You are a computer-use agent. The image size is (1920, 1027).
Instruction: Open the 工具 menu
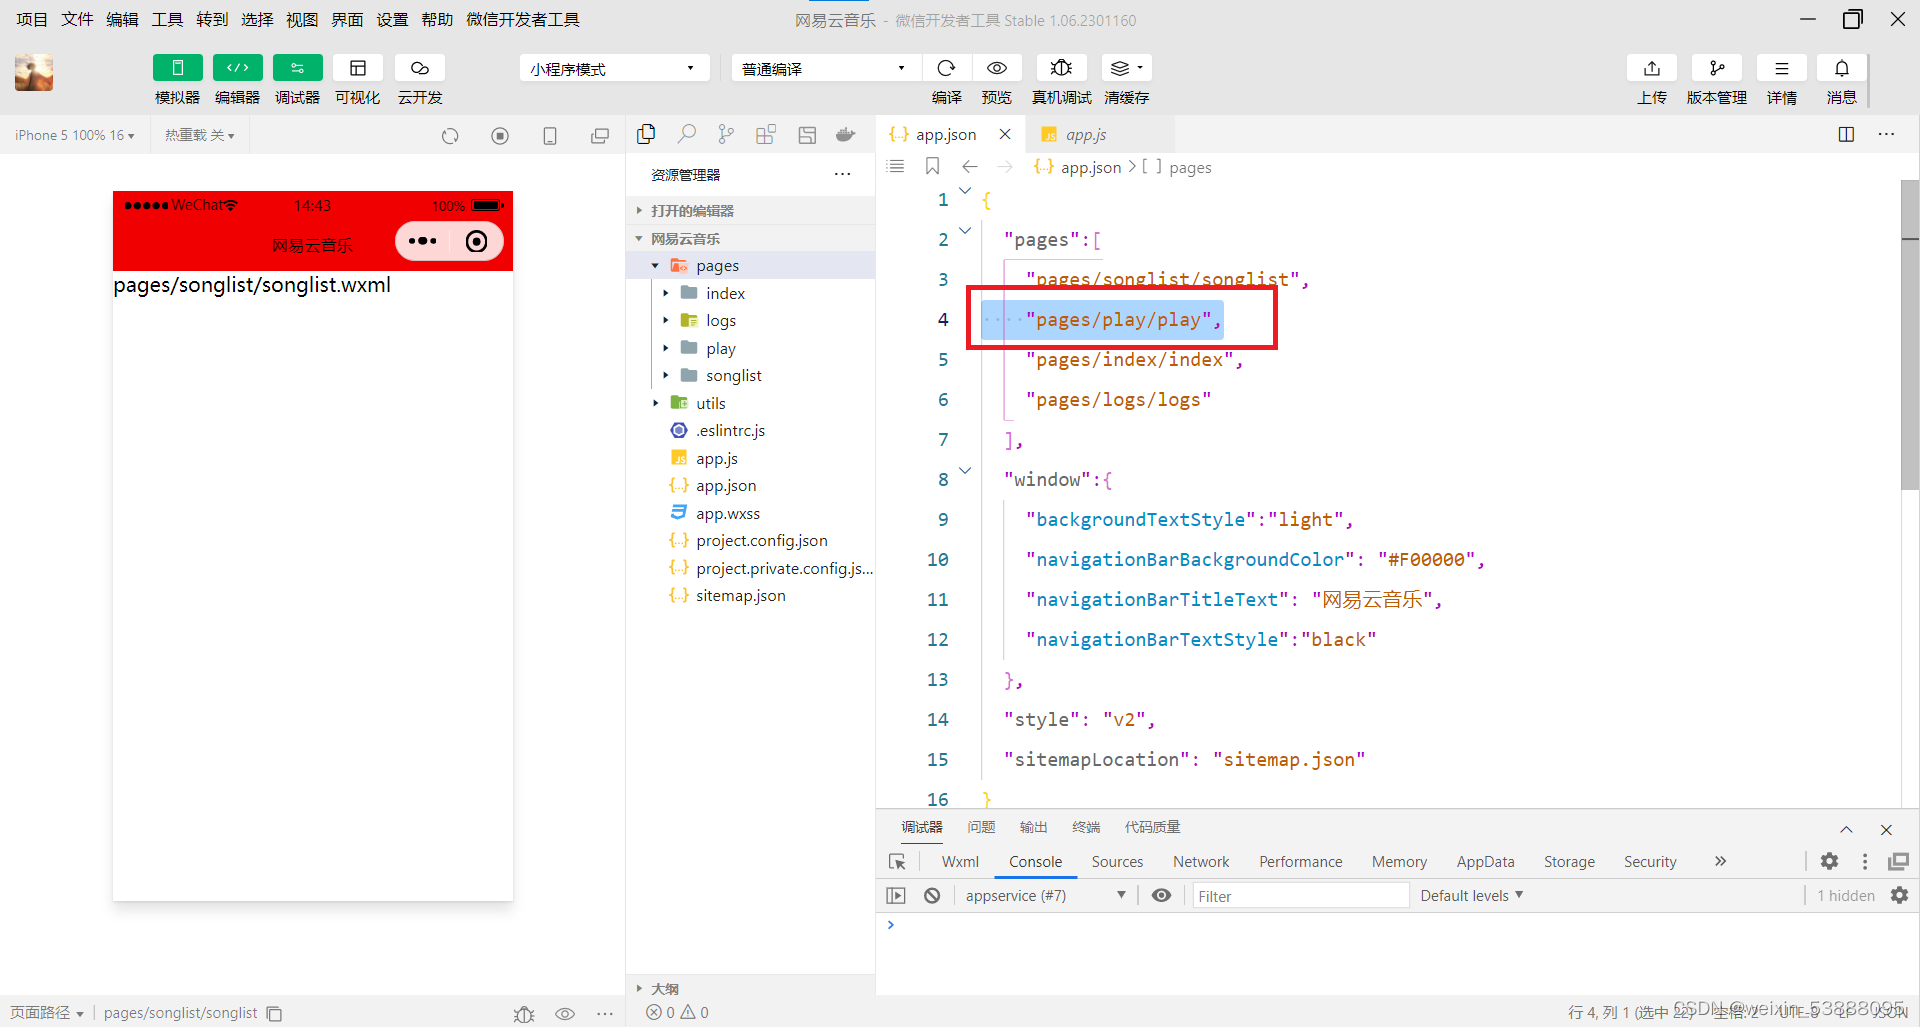tap(167, 19)
